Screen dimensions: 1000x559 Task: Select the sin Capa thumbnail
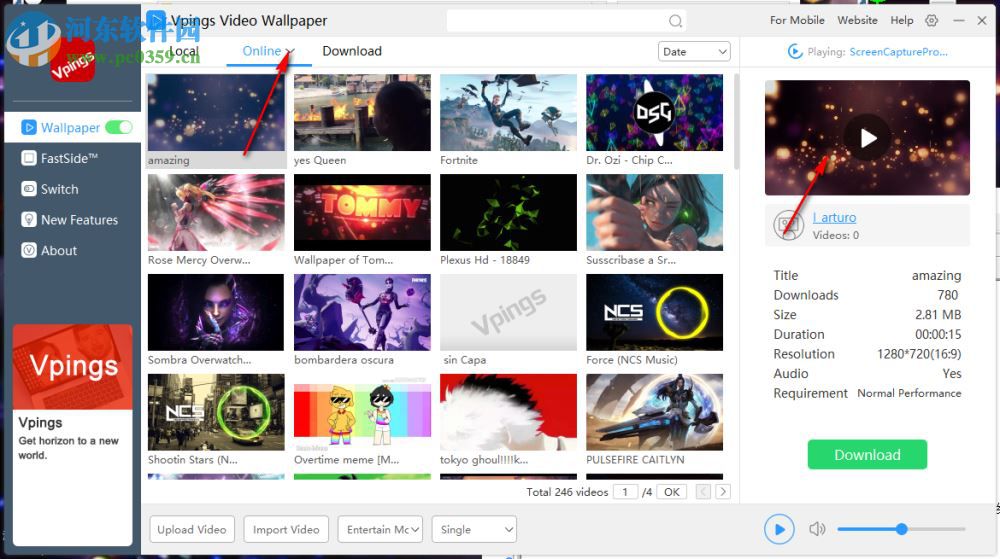click(508, 312)
